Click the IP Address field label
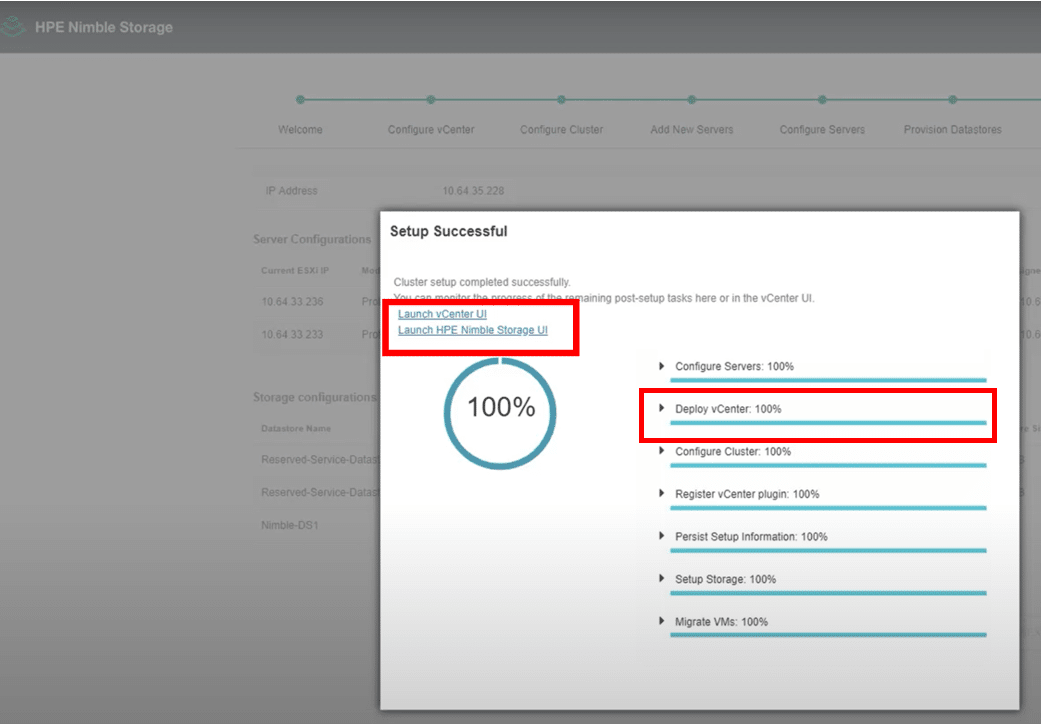The image size is (1041, 724). pos(291,190)
